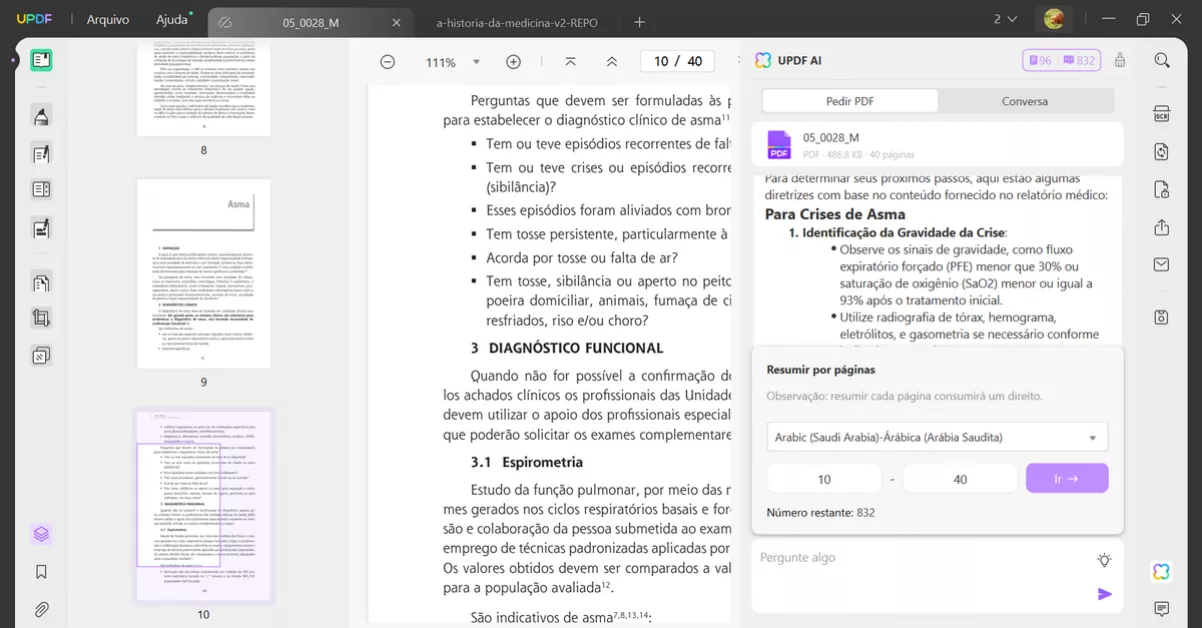
Task: Open the Ajuda menu
Action: tap(172, 20)
